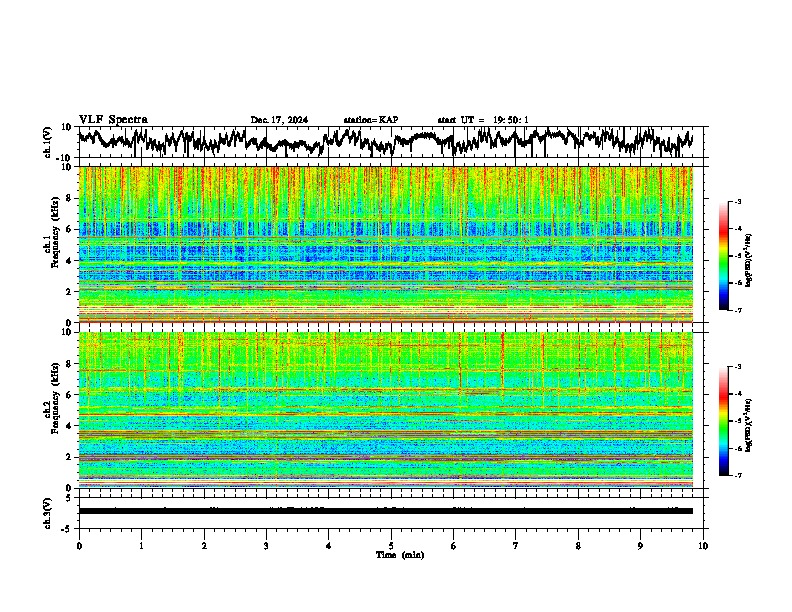This screenshot has height=612, width=792.
Task: Click the '-3' label on ch.1 colorbar
Action: 737,202
